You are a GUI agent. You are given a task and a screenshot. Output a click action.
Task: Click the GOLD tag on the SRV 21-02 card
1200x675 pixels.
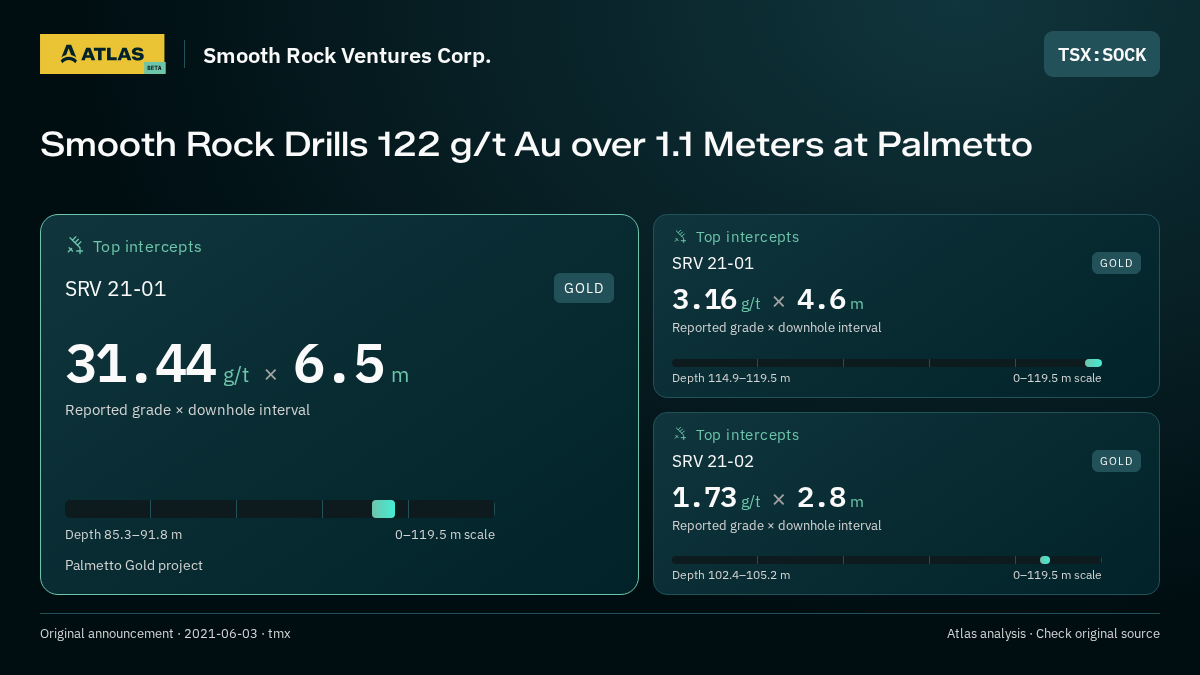(1116, 461)
